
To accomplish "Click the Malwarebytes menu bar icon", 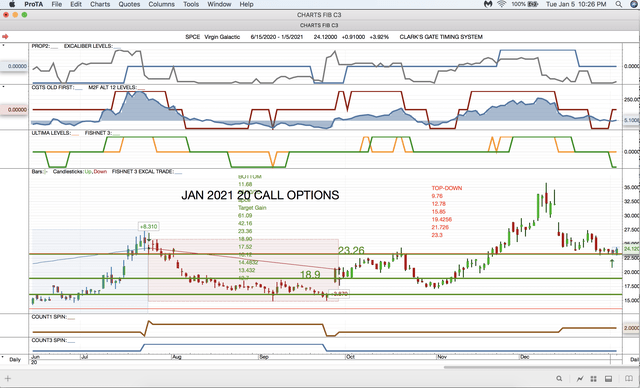I will click(x=488, y=4).
